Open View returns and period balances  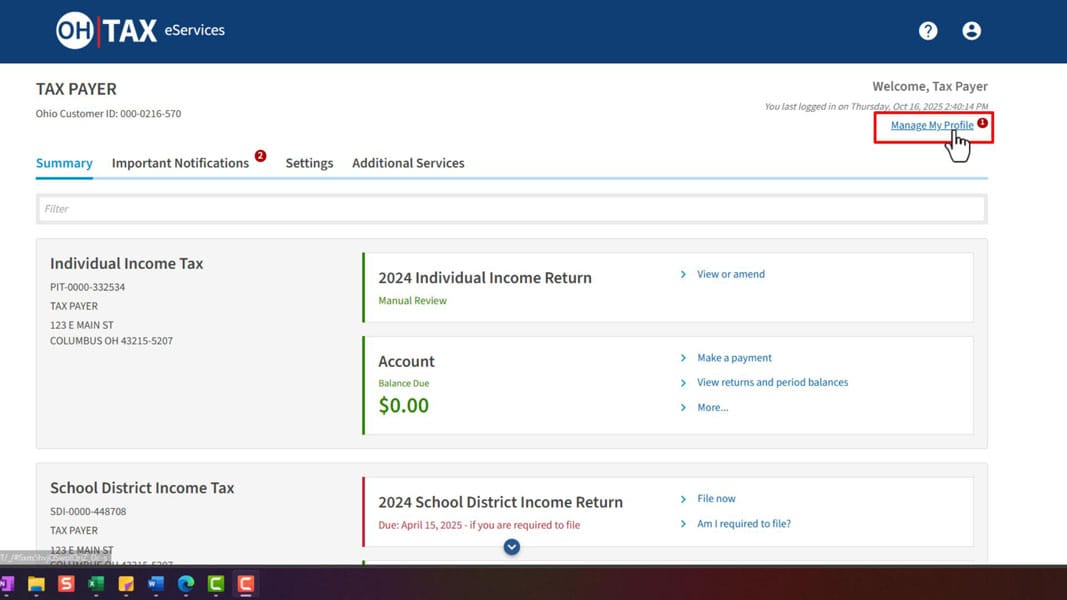[772, 382]
